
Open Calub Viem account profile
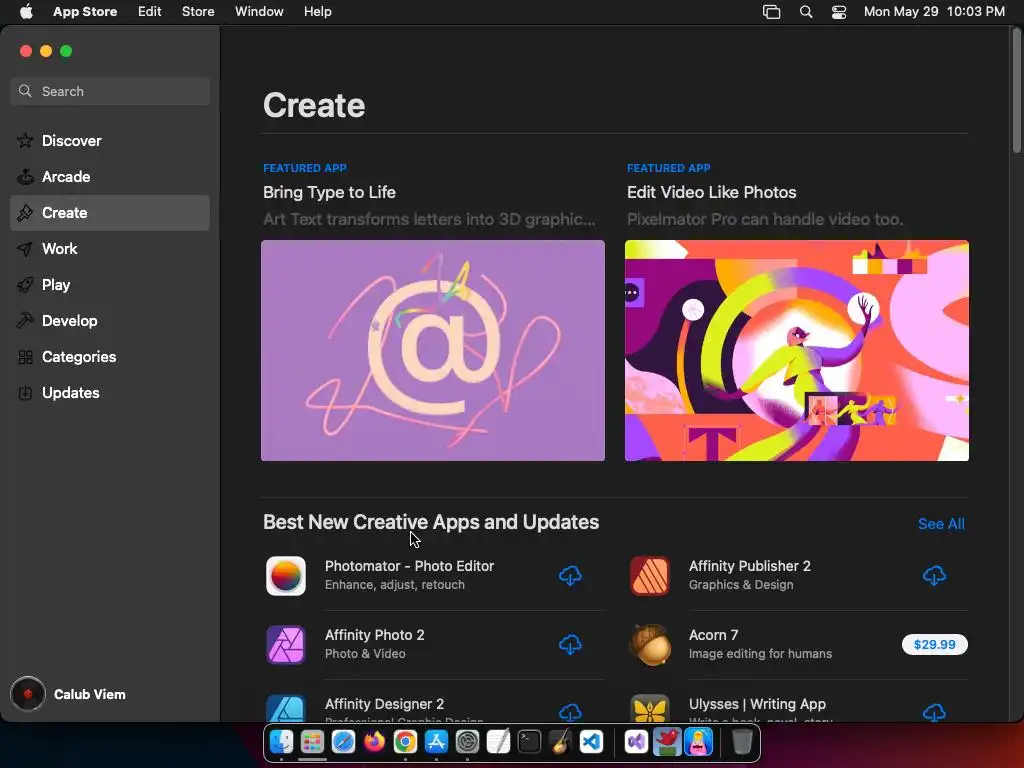[68, 694]
